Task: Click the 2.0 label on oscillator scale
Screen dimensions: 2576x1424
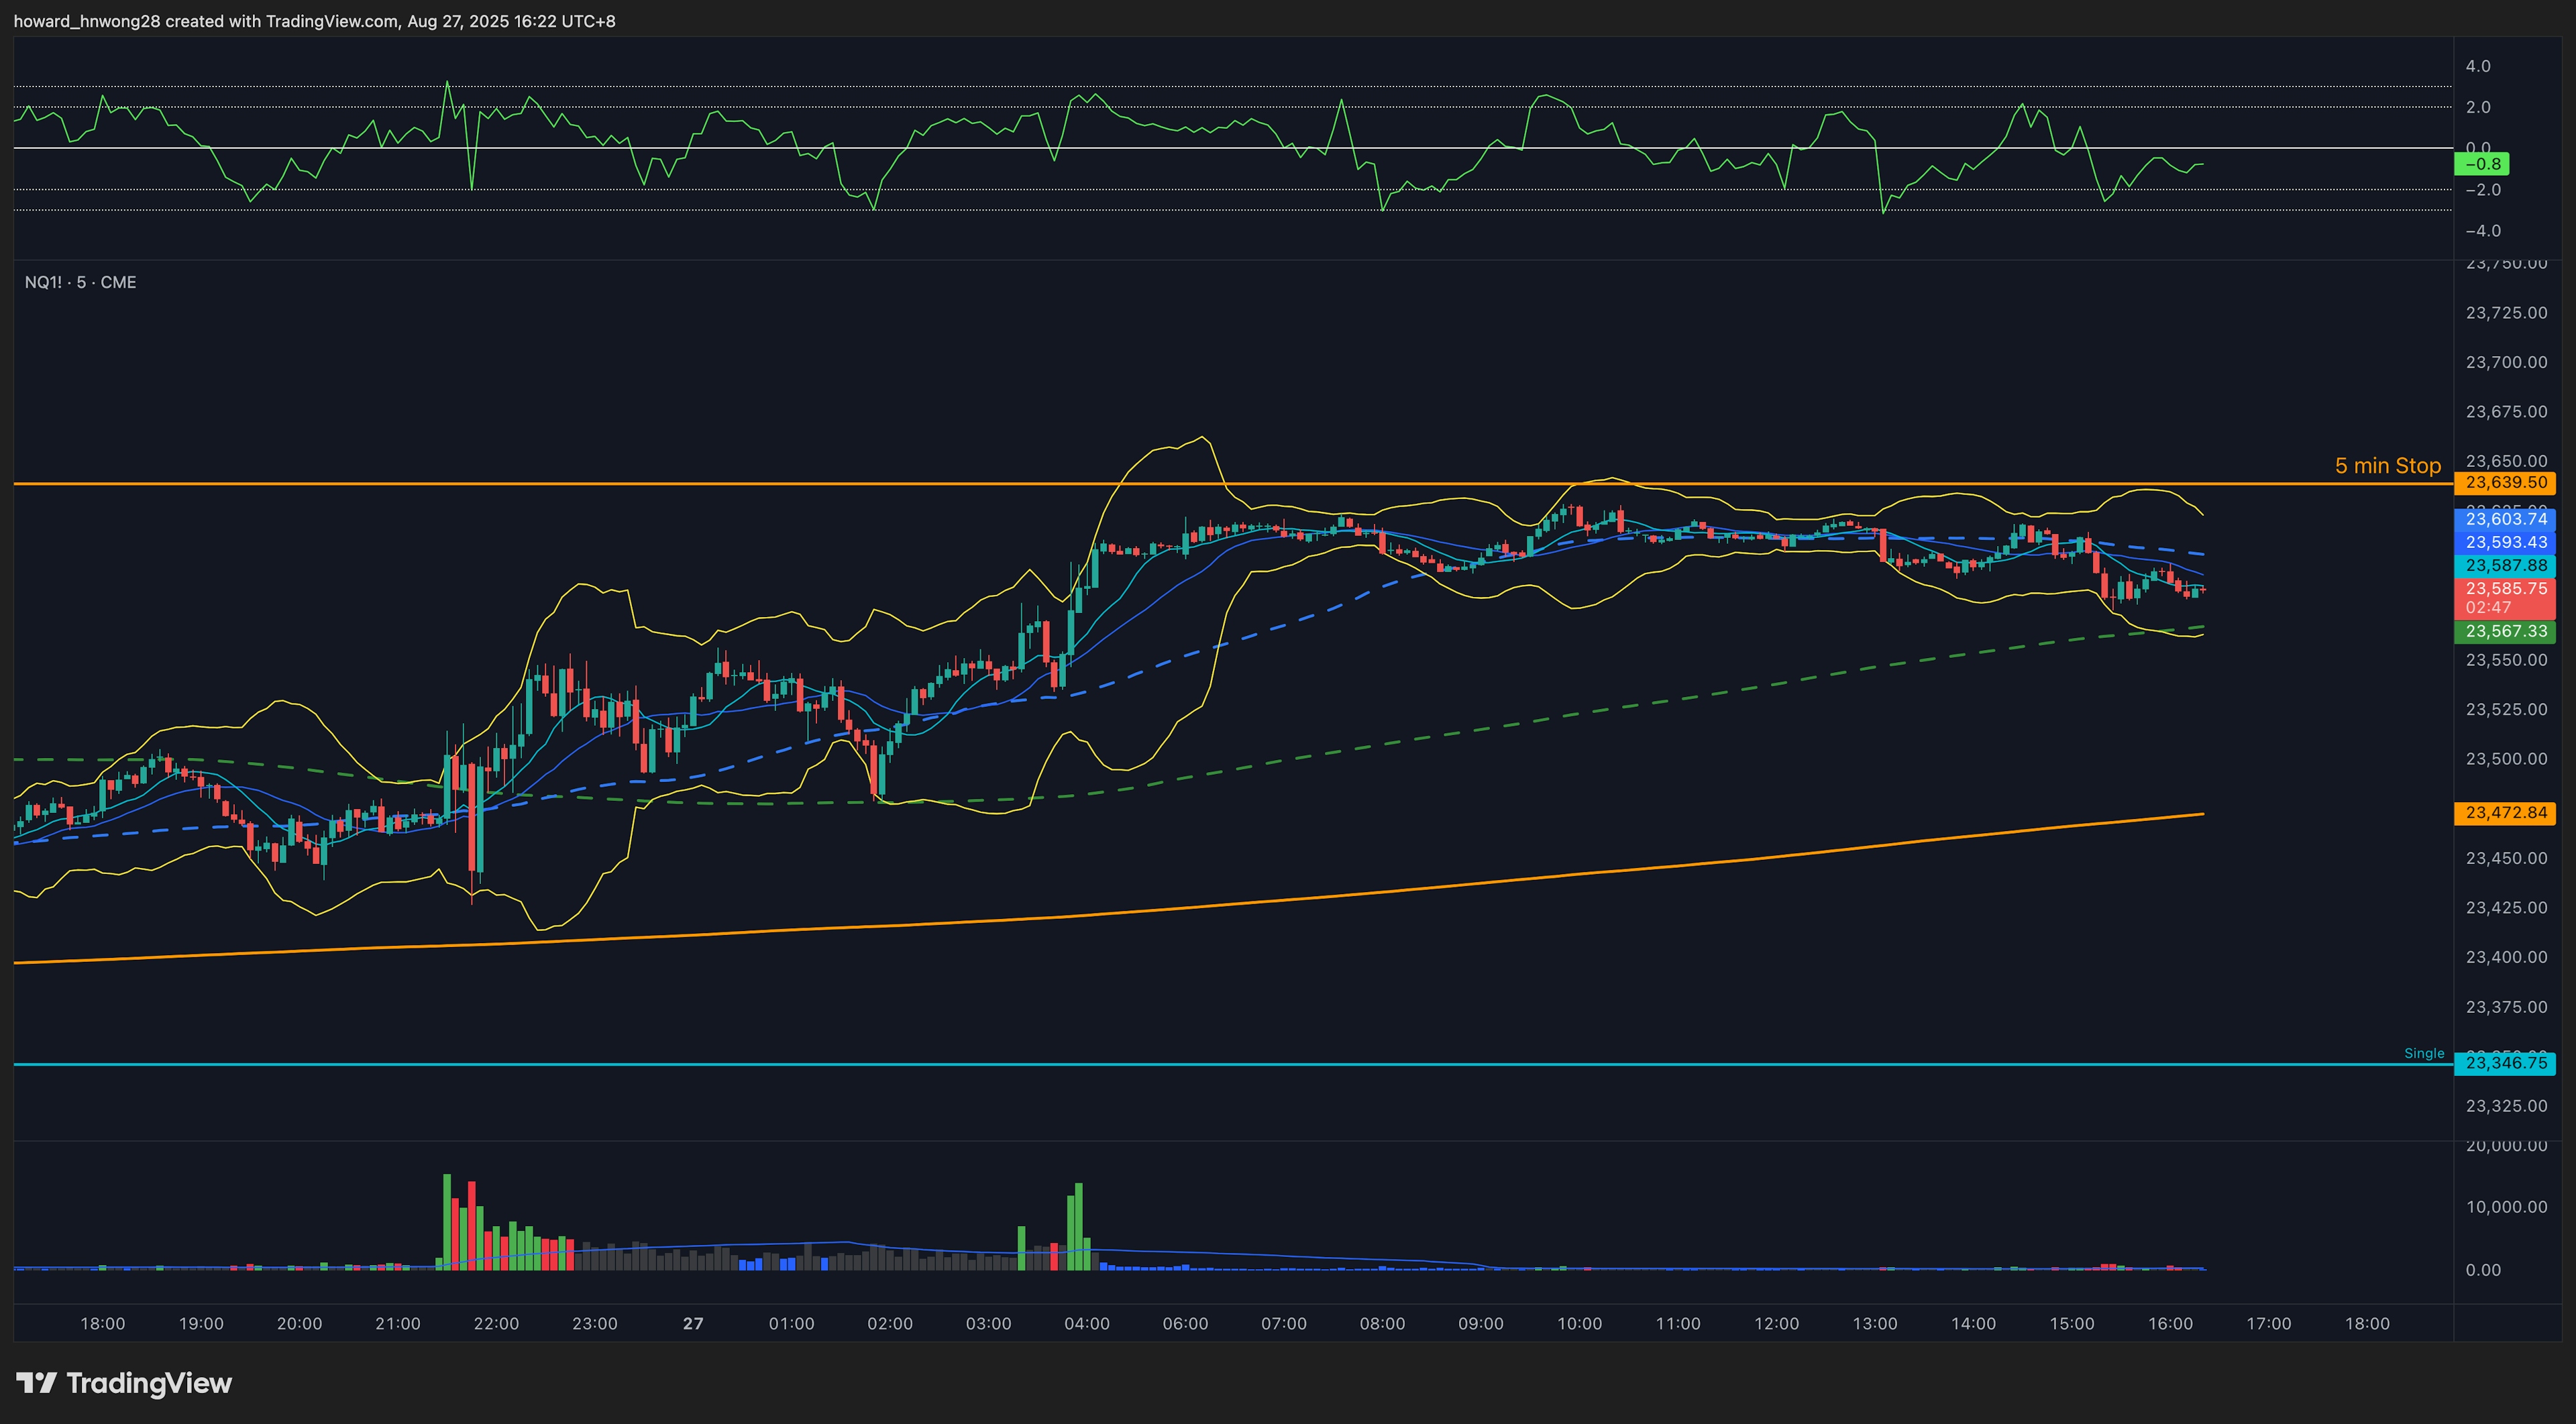Action: (x=2478, y=107)
